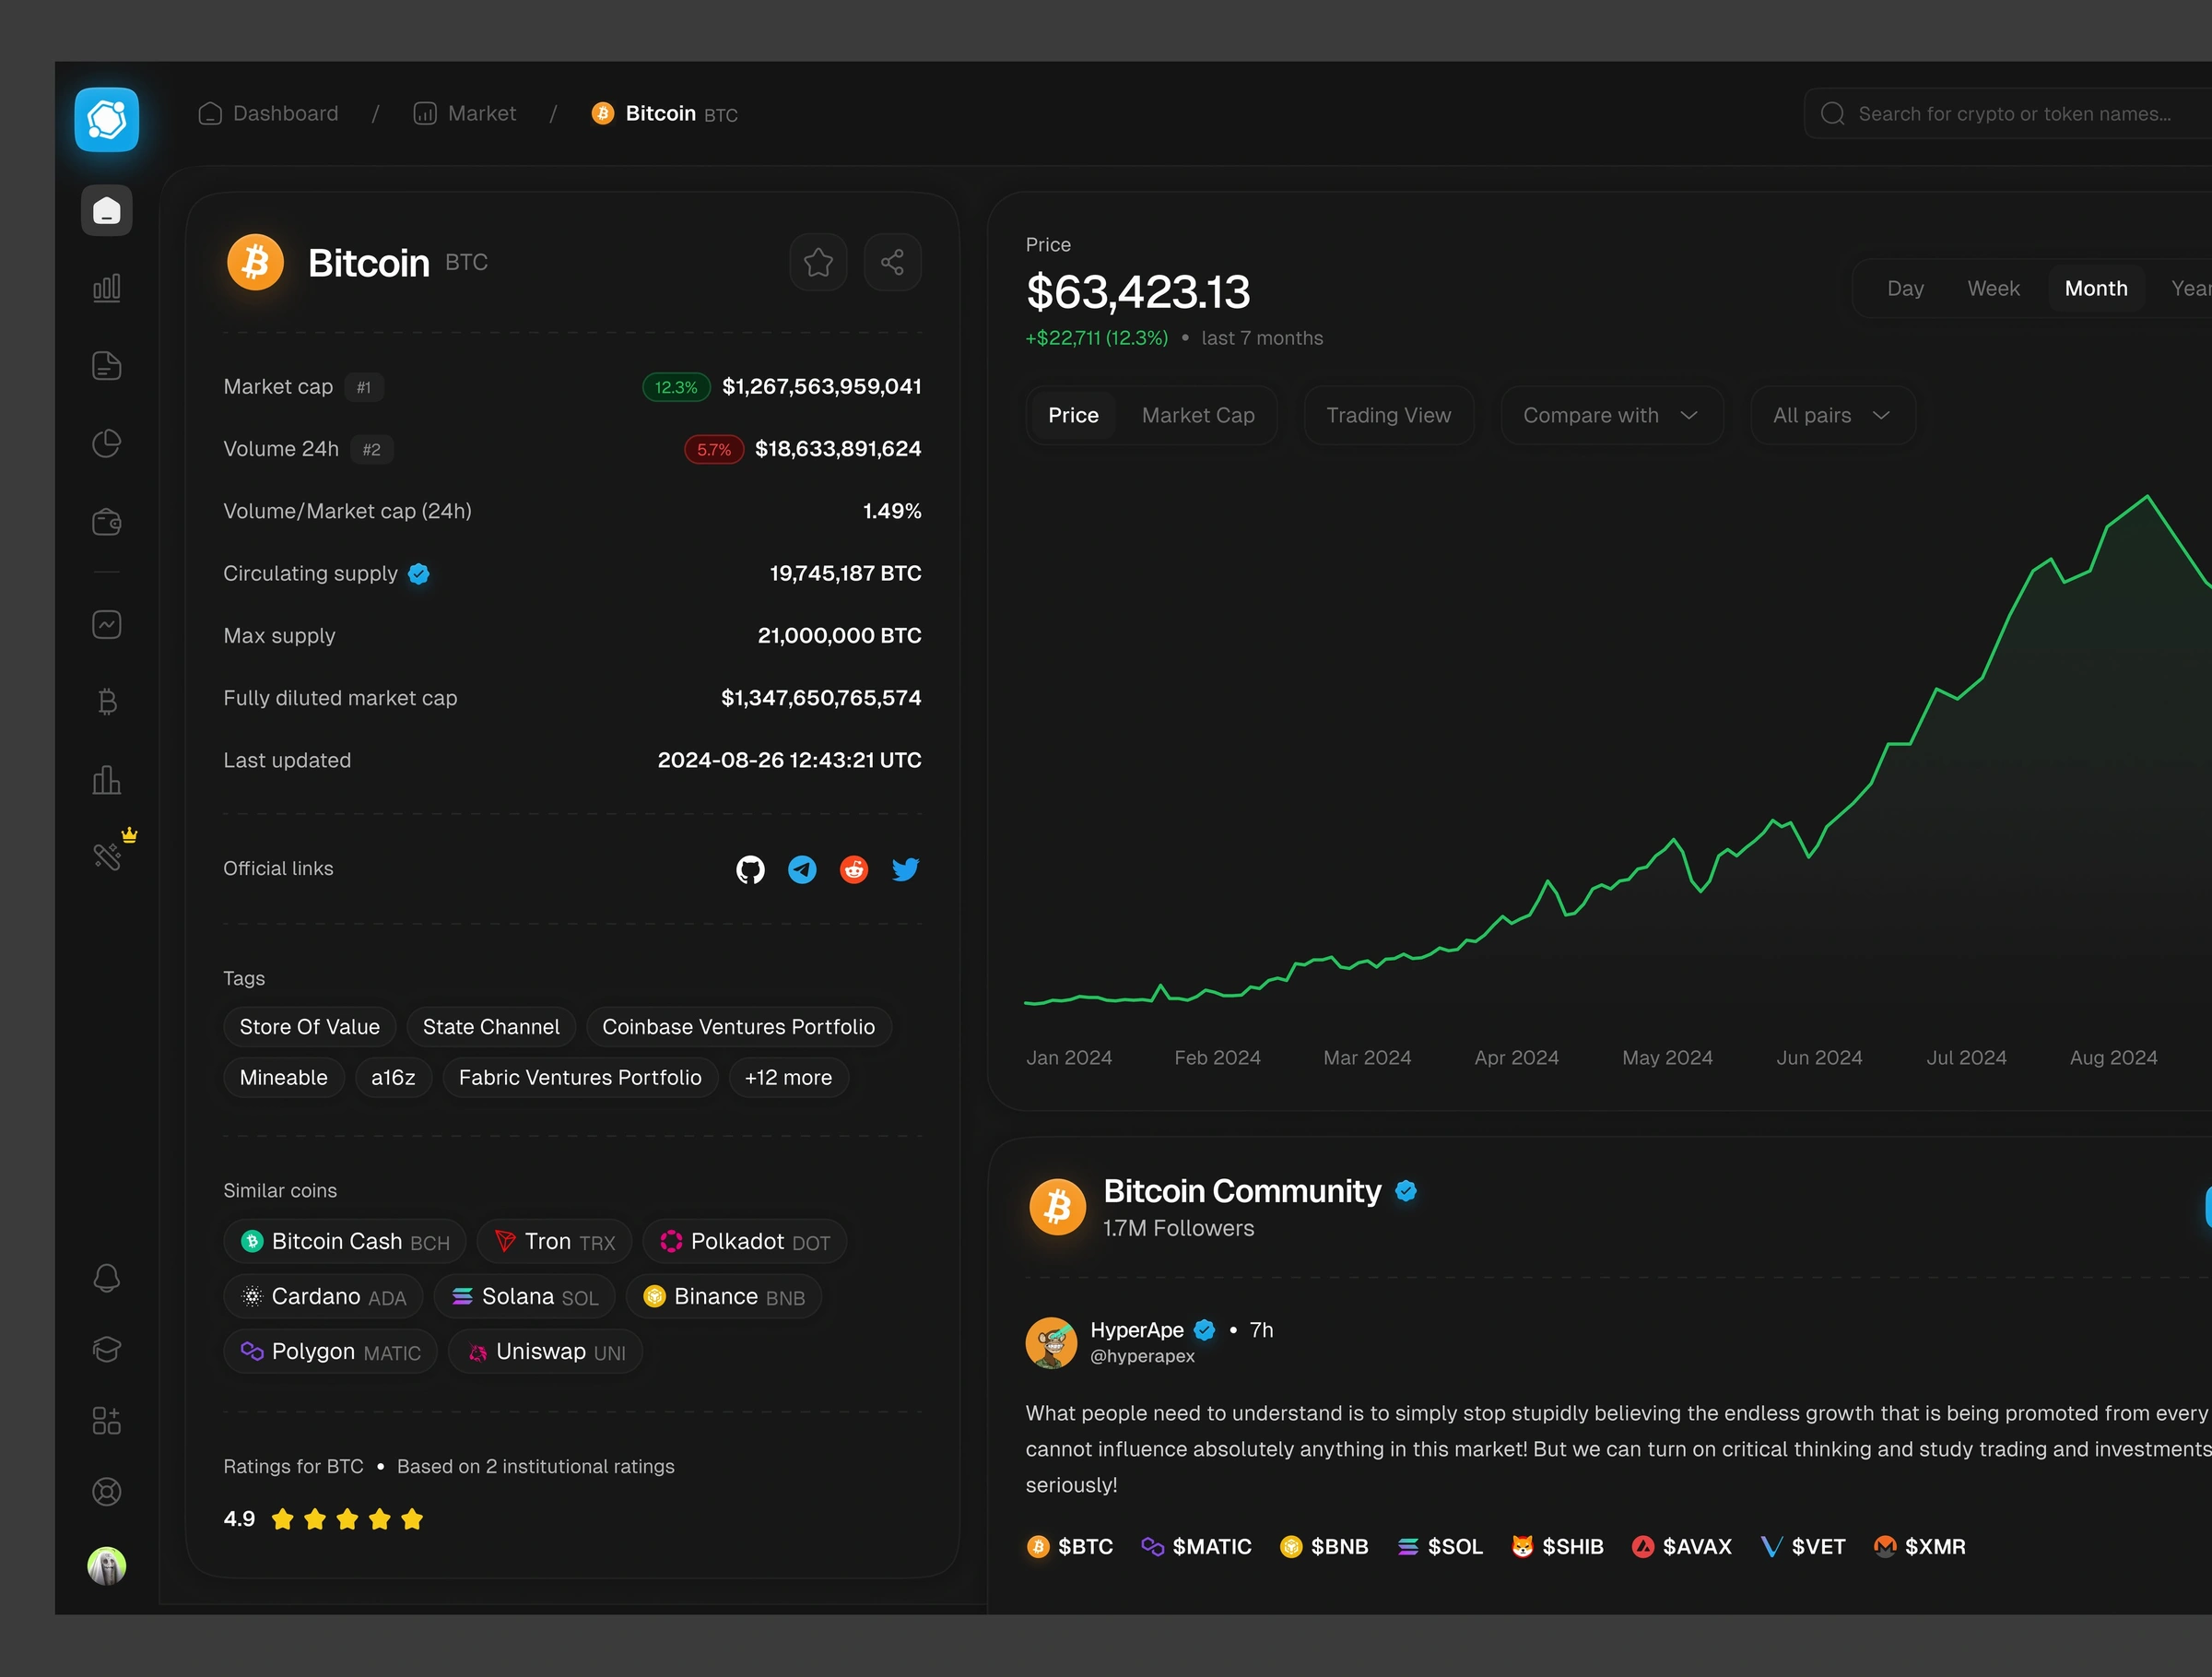
Task: Click the 4.9 star rating
Action: click(x=323, y=1520)
